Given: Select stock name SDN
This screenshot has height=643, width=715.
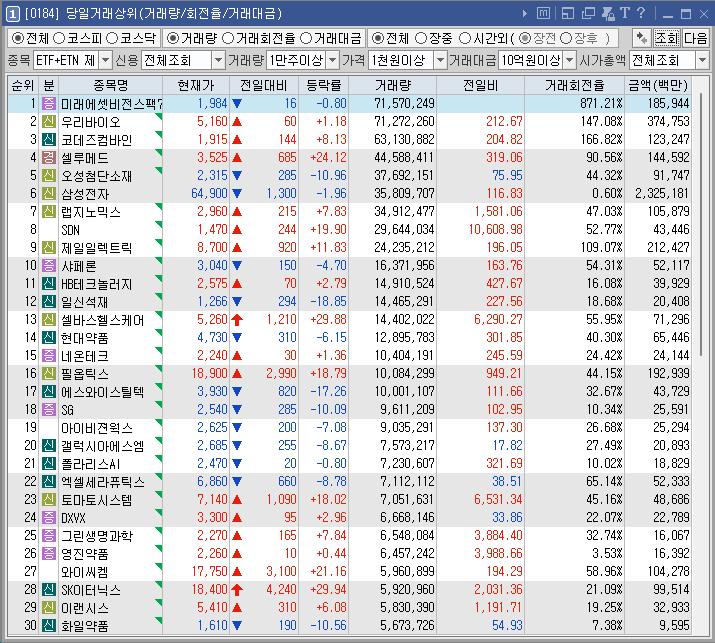Looking at the screenshot, I should tap(71, 230).
